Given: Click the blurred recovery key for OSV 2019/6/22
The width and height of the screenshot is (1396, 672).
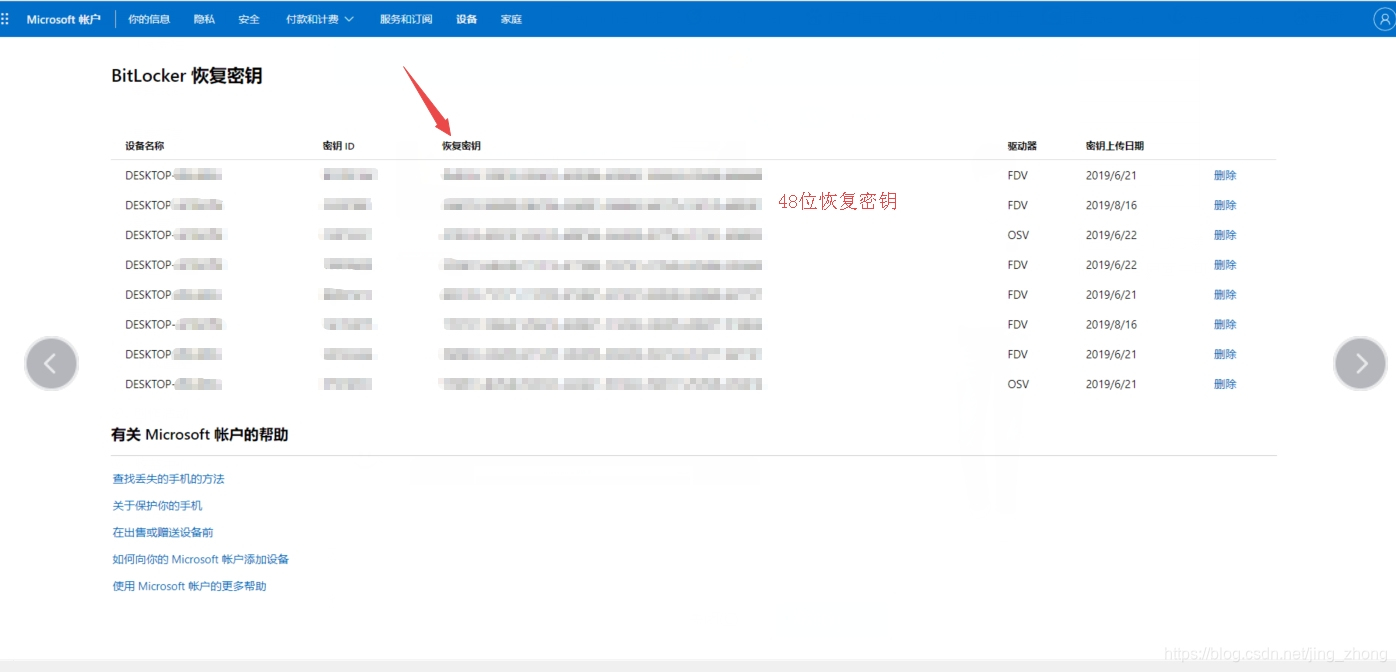Looking at the screenshot, I should (602, 235).
